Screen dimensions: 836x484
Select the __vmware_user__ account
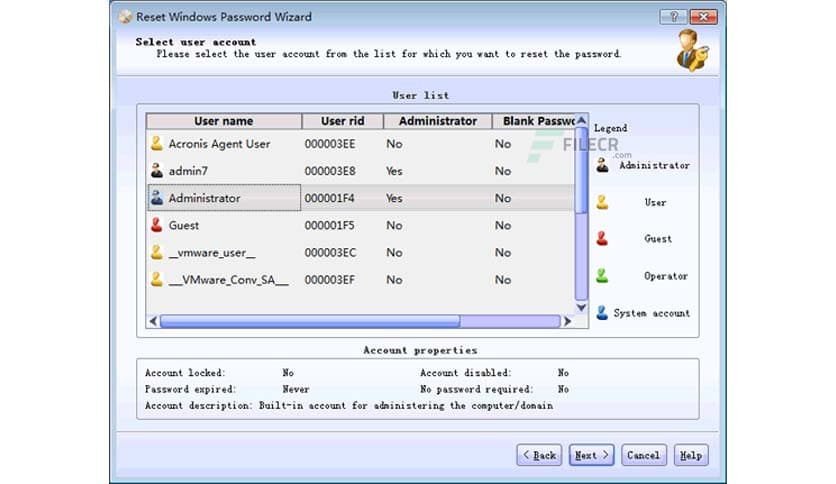point(212,253)
